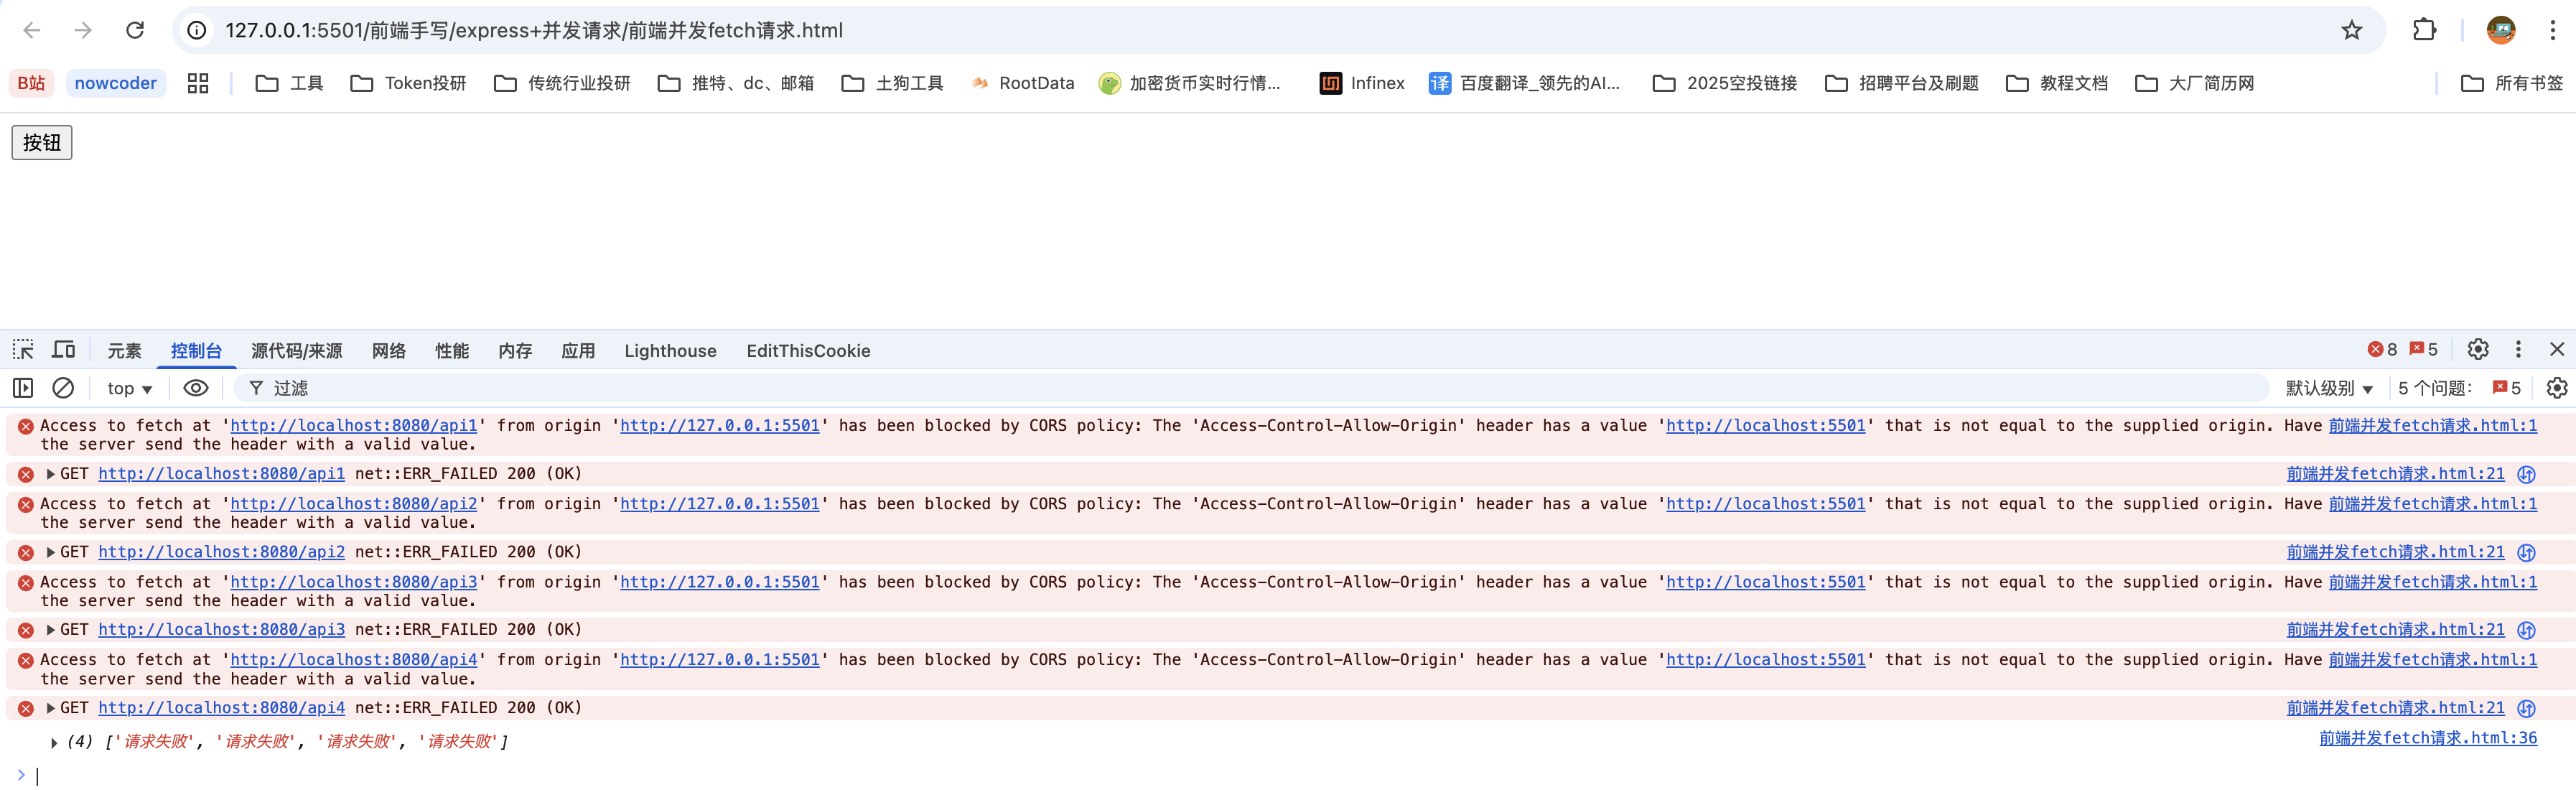Open the 工具 bookmark folder
This screenshot has height=790, width=2576.
coord(289,83)
